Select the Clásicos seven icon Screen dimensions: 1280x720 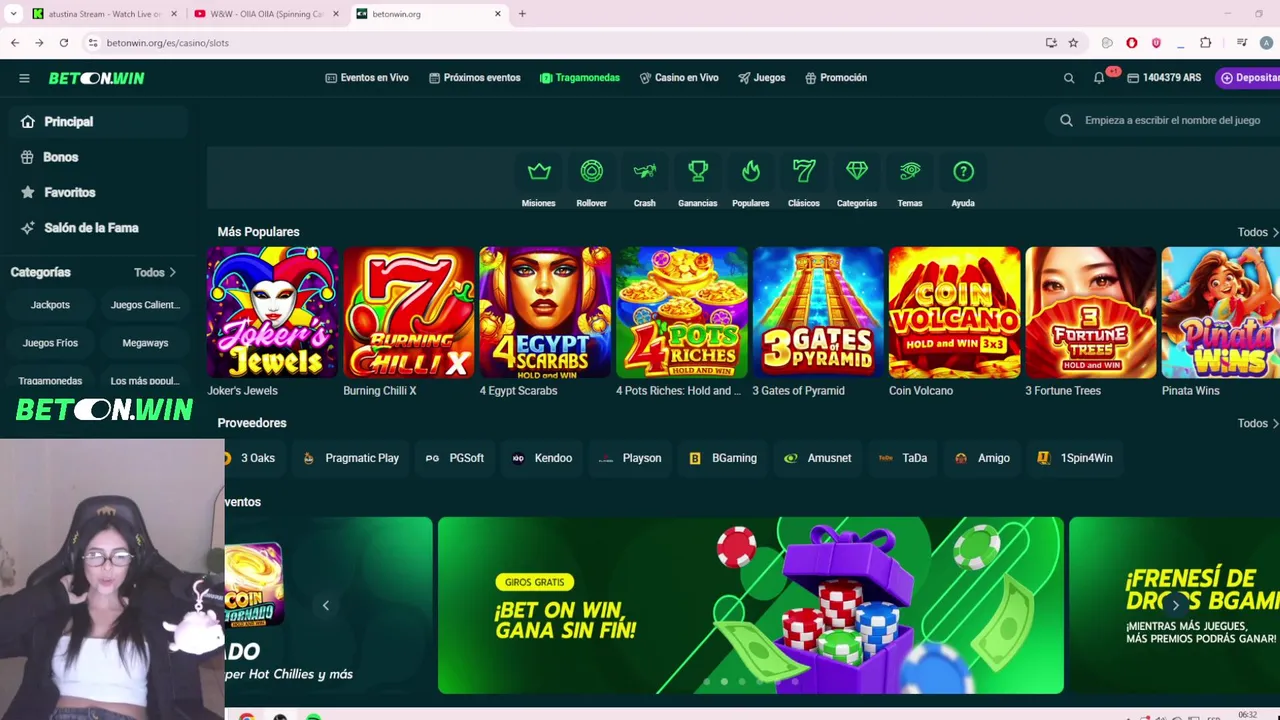pos(804,172)
